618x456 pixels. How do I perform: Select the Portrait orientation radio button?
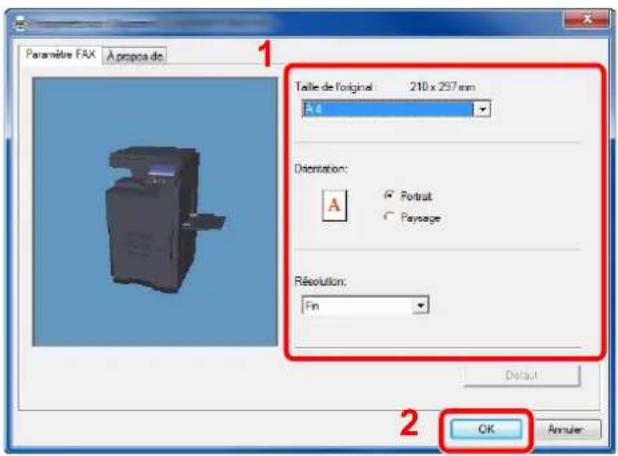389,195
